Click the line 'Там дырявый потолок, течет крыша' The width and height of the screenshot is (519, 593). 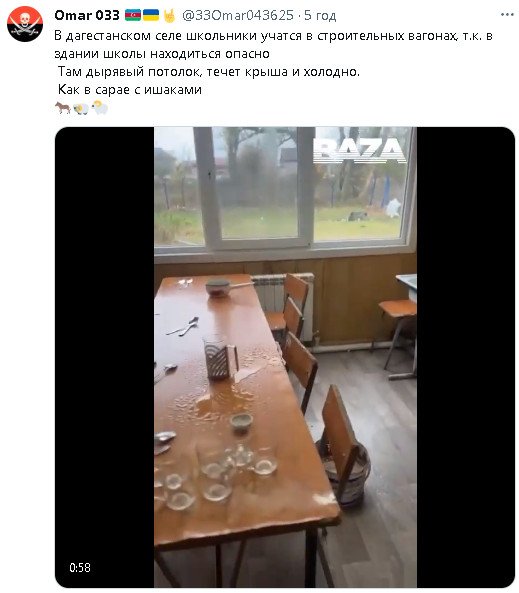click(x=209, y=72)
